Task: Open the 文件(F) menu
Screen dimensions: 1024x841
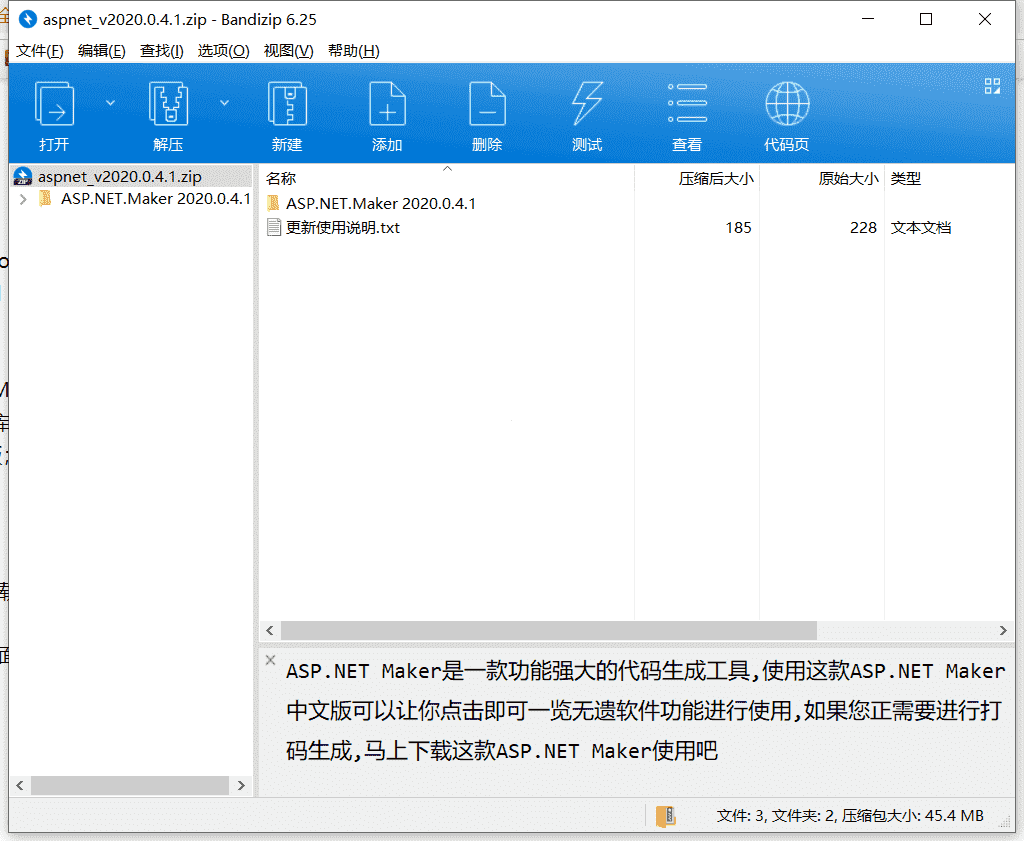Action: (39, 51)
